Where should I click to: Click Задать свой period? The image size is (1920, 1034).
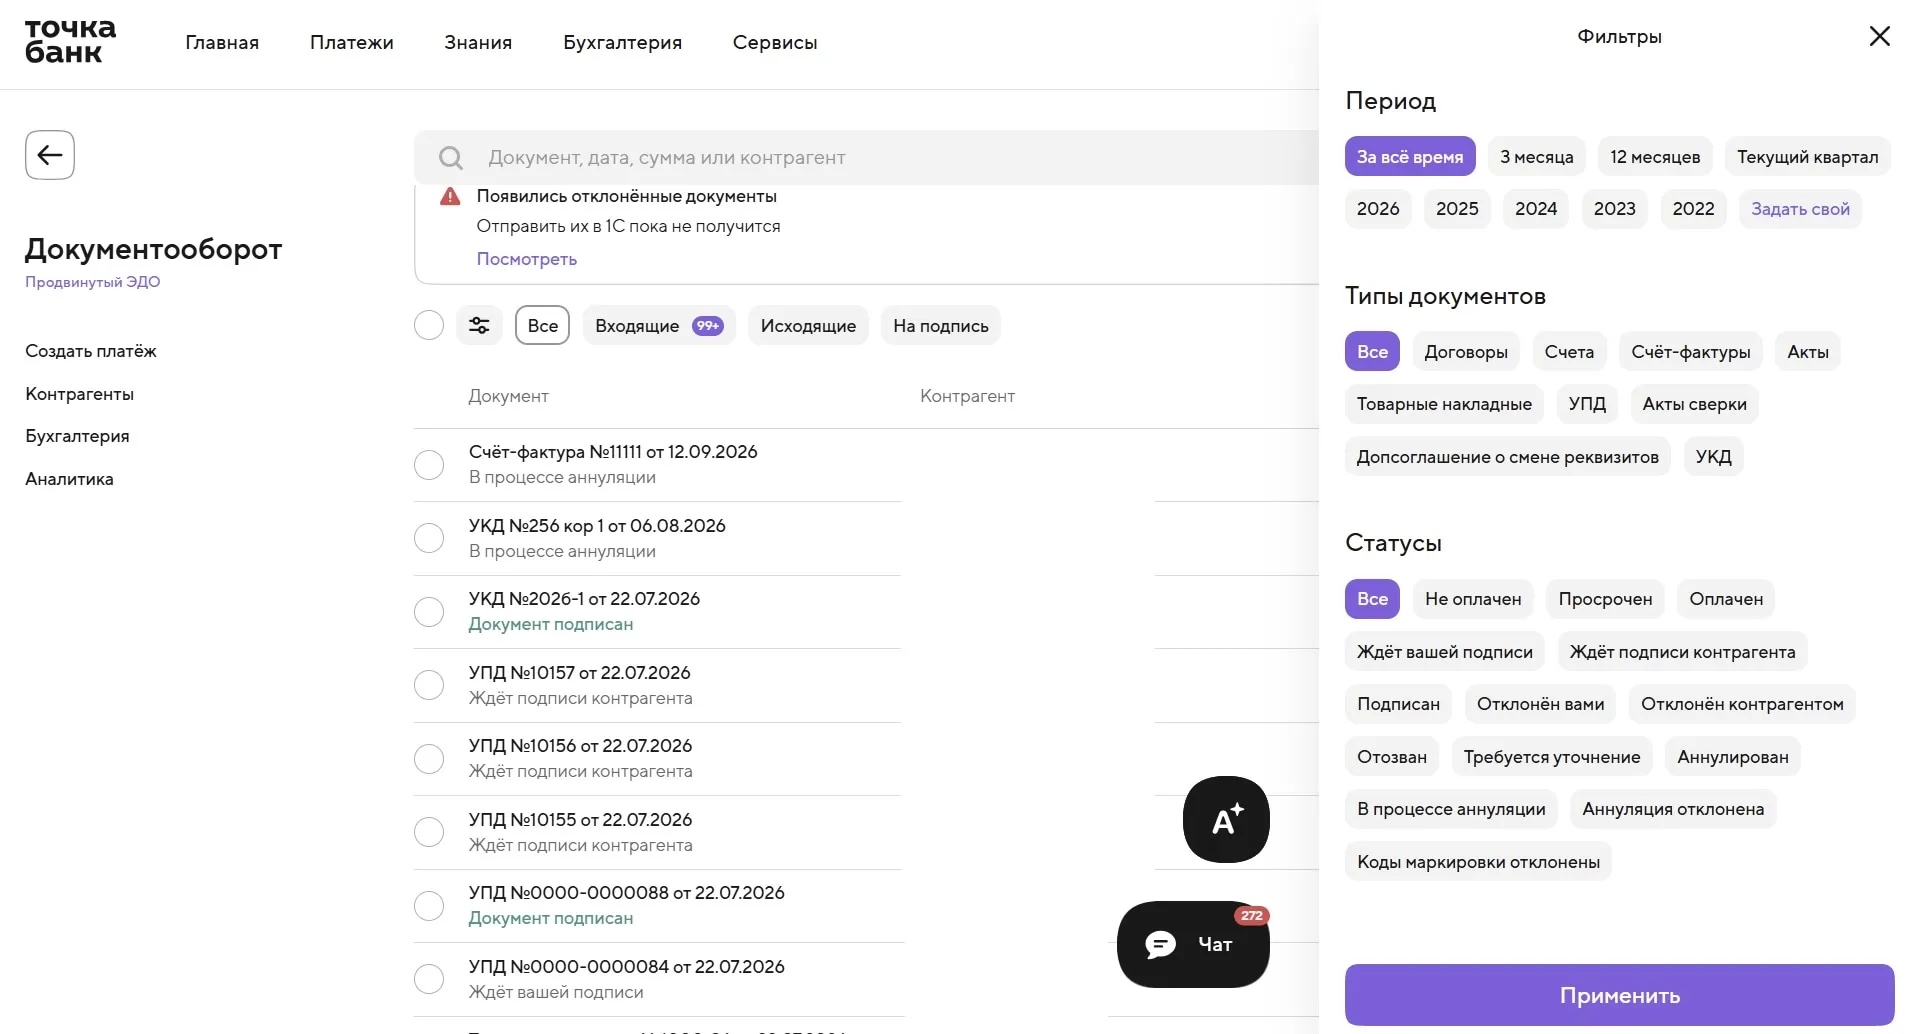(x=1801, y=209)
